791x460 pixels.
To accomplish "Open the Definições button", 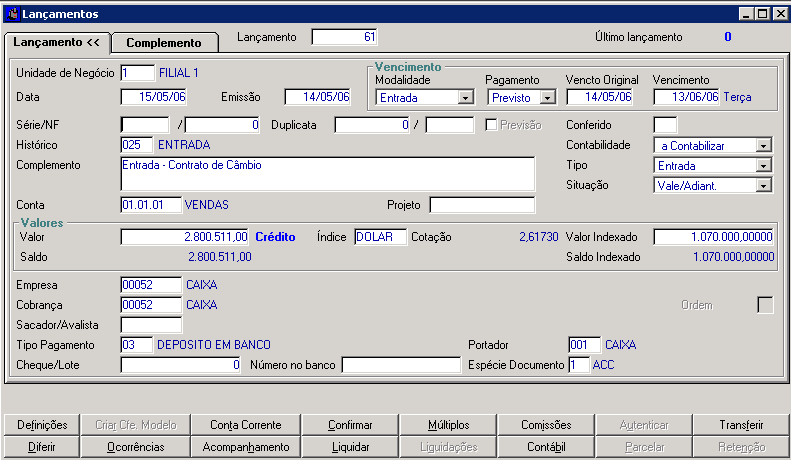I will [42, 425].
